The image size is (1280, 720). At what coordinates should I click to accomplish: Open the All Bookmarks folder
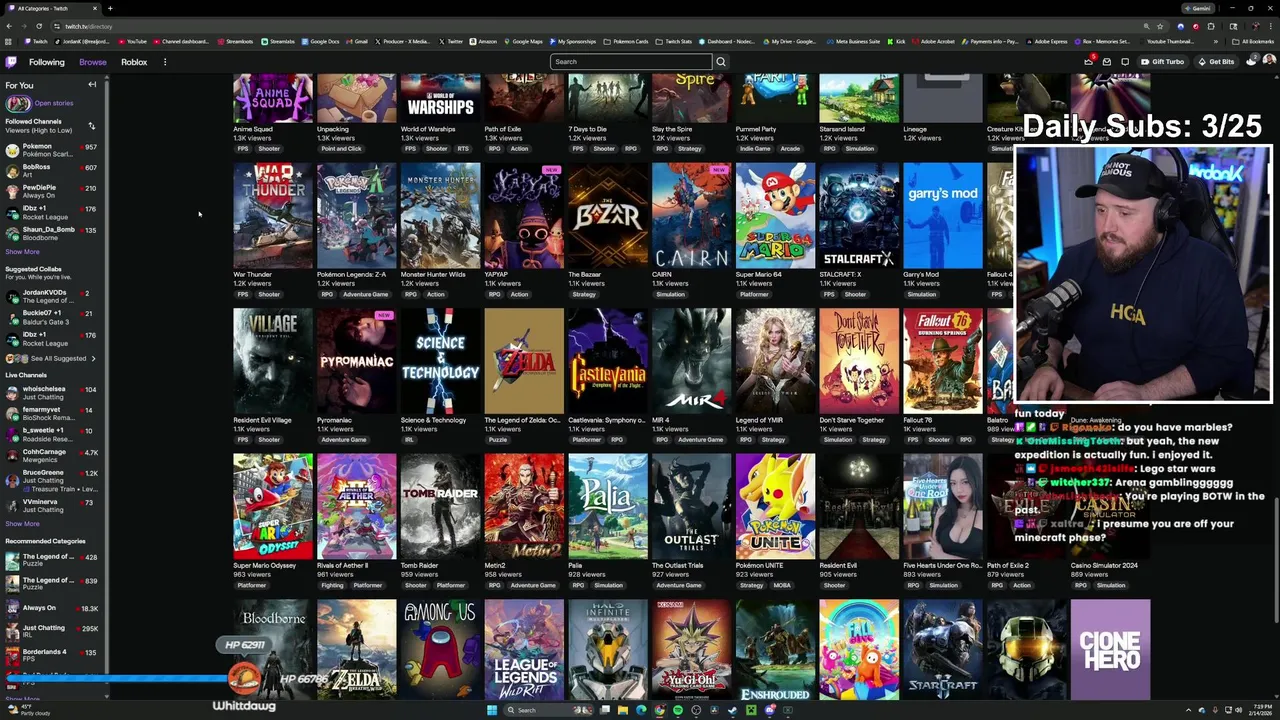(1253, 42)
